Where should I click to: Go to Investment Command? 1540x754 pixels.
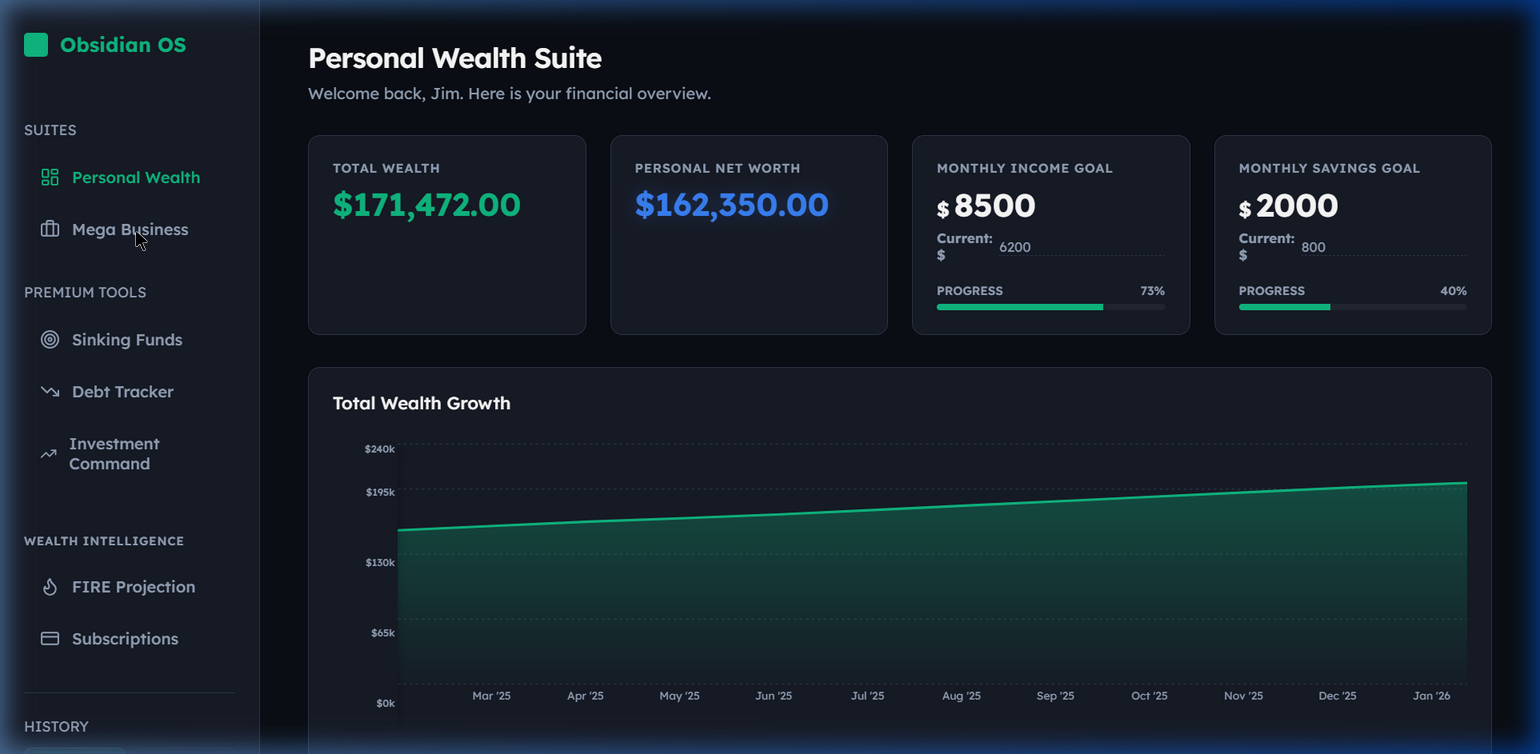(130, 454)
